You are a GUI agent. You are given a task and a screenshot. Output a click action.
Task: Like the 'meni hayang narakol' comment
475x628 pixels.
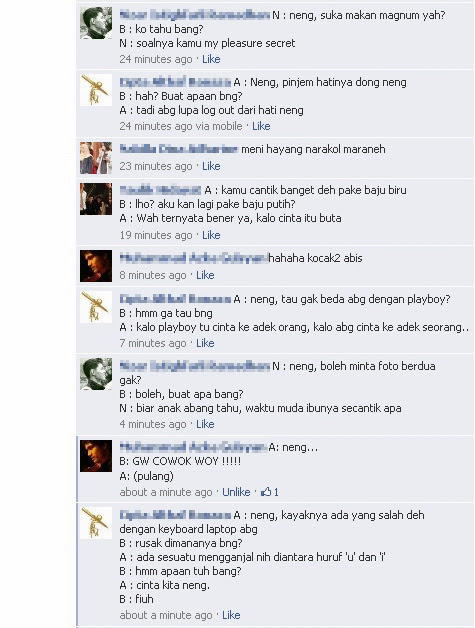[x=211, y=166]
